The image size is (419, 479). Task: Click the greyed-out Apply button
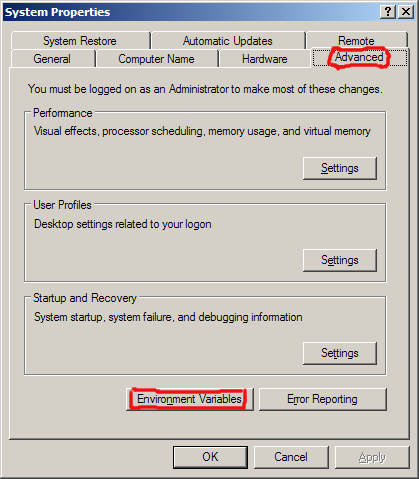[x=372, y=457]
